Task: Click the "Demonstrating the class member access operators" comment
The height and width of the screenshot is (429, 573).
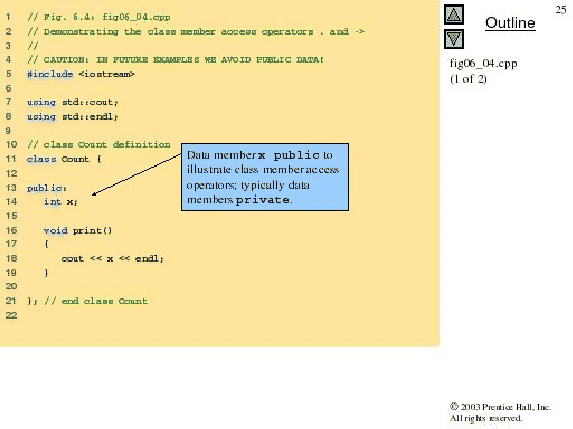Action: tap(196, 31)
